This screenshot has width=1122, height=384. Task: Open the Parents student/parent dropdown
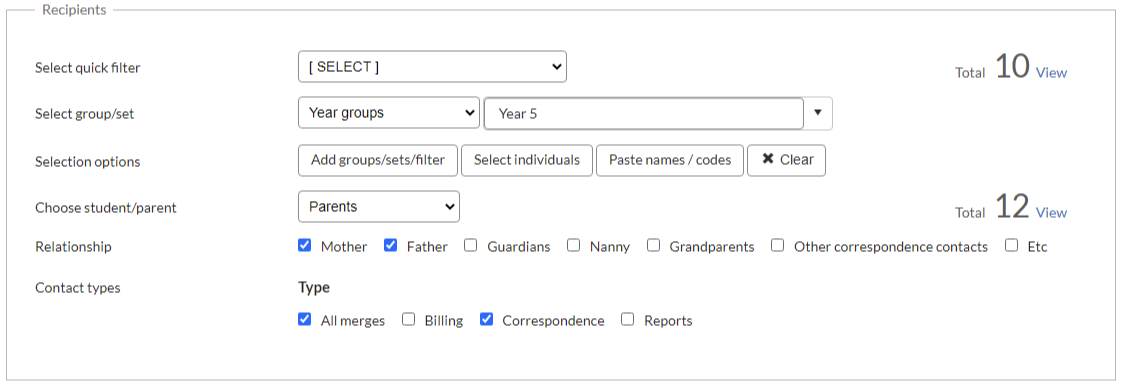379,207
